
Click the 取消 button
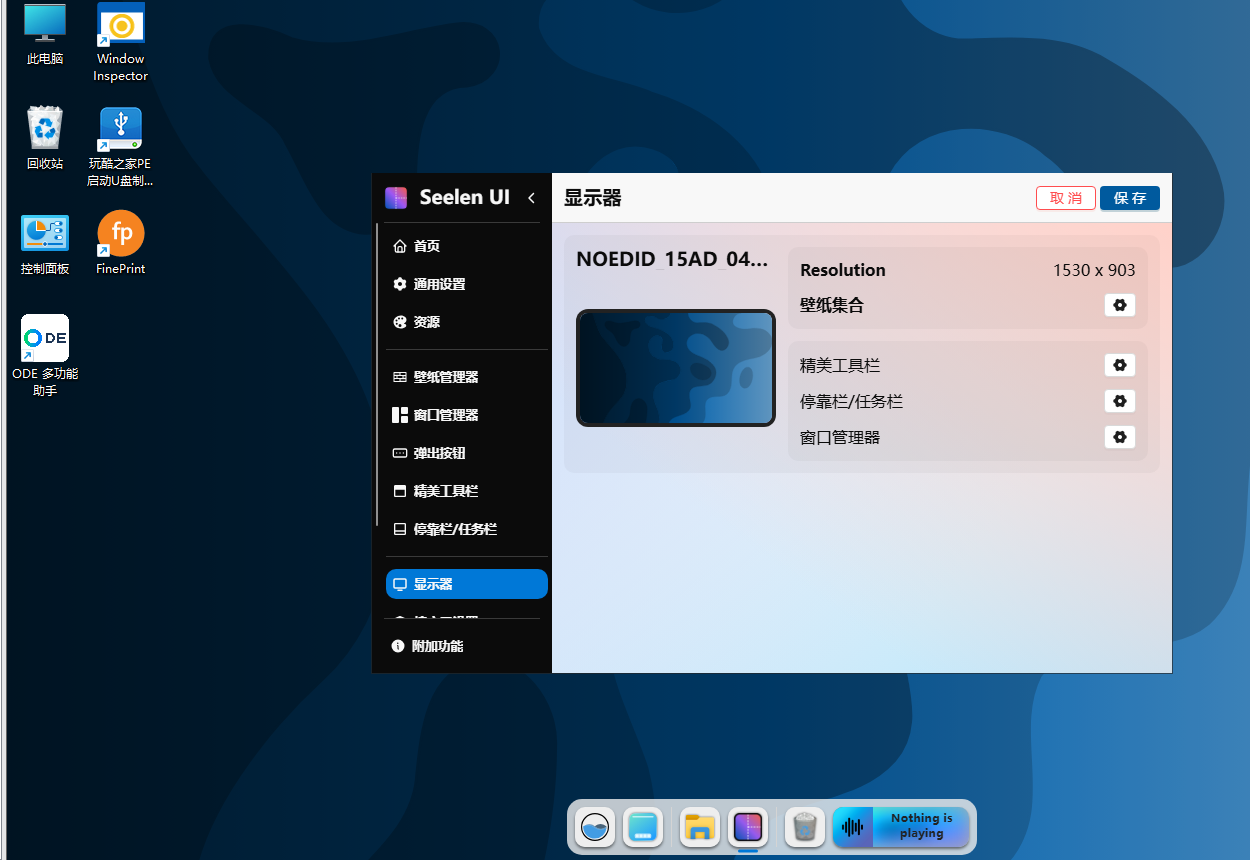click(x=1065, y=198)
